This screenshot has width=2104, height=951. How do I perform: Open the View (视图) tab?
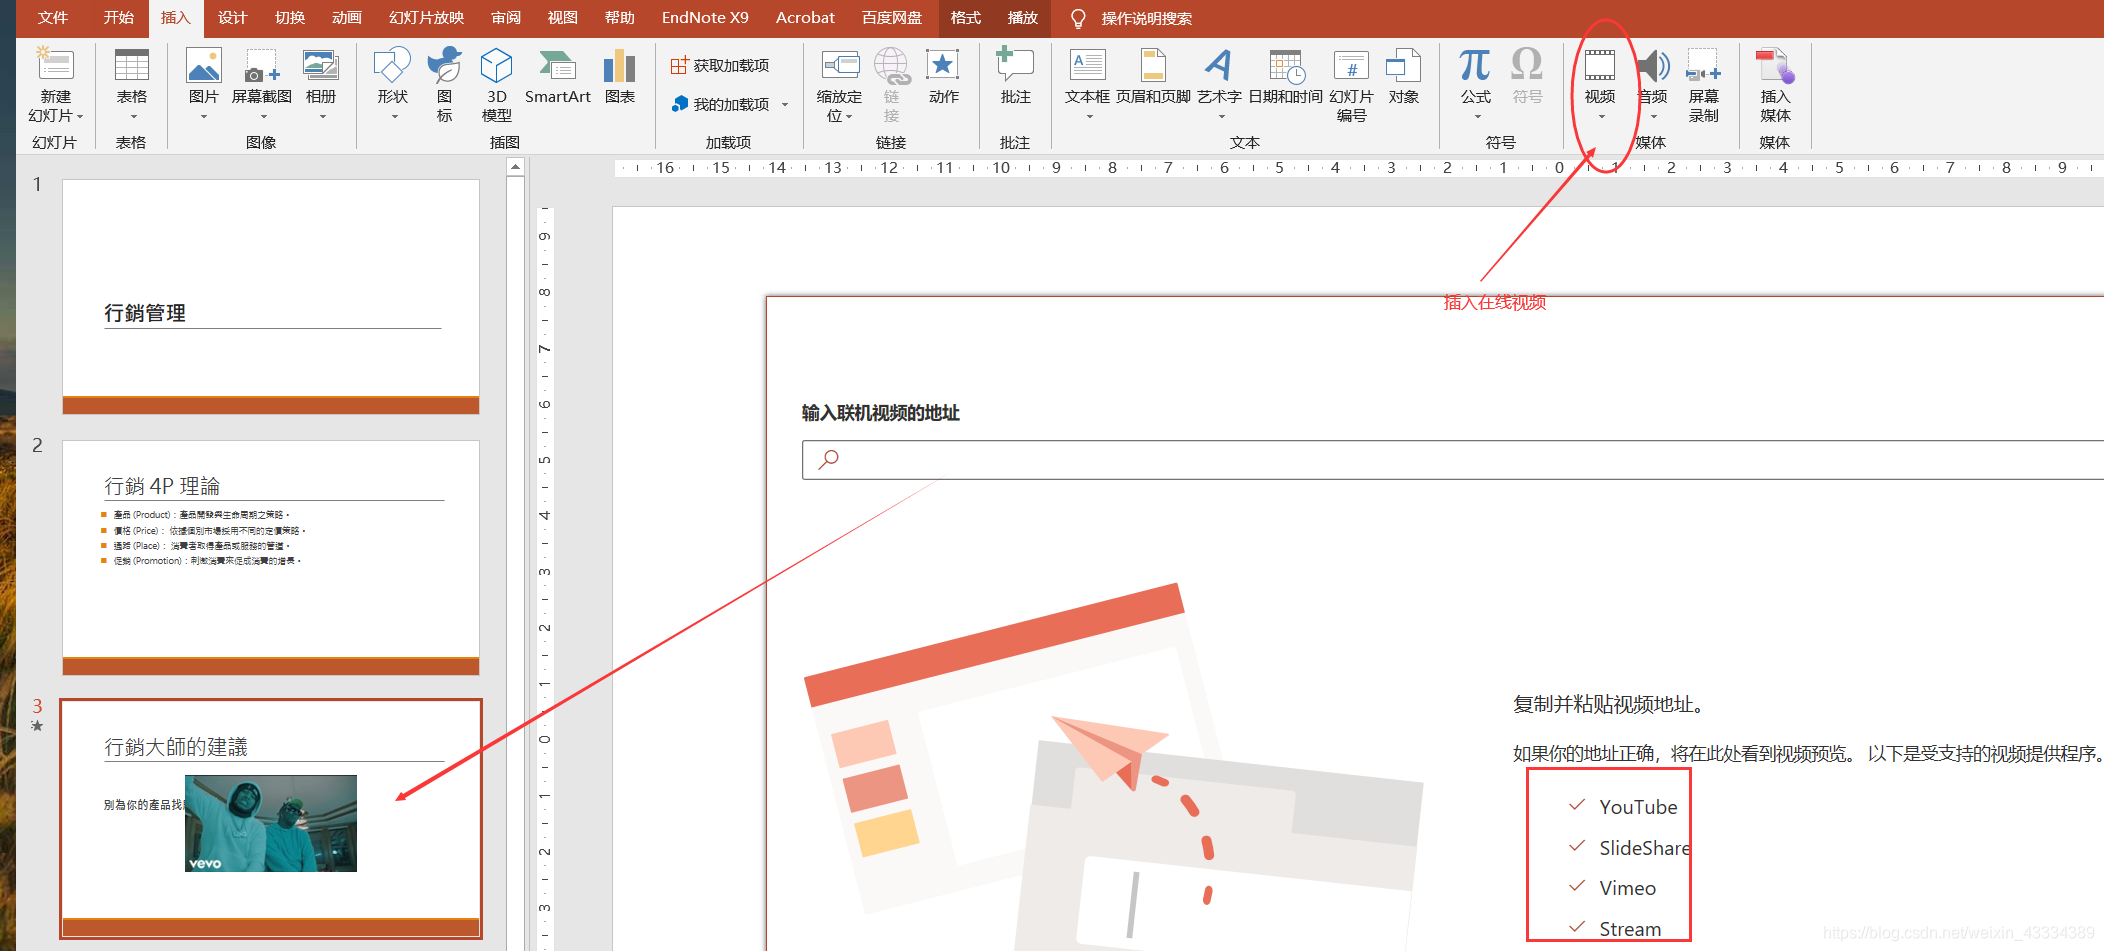point(563,18)
